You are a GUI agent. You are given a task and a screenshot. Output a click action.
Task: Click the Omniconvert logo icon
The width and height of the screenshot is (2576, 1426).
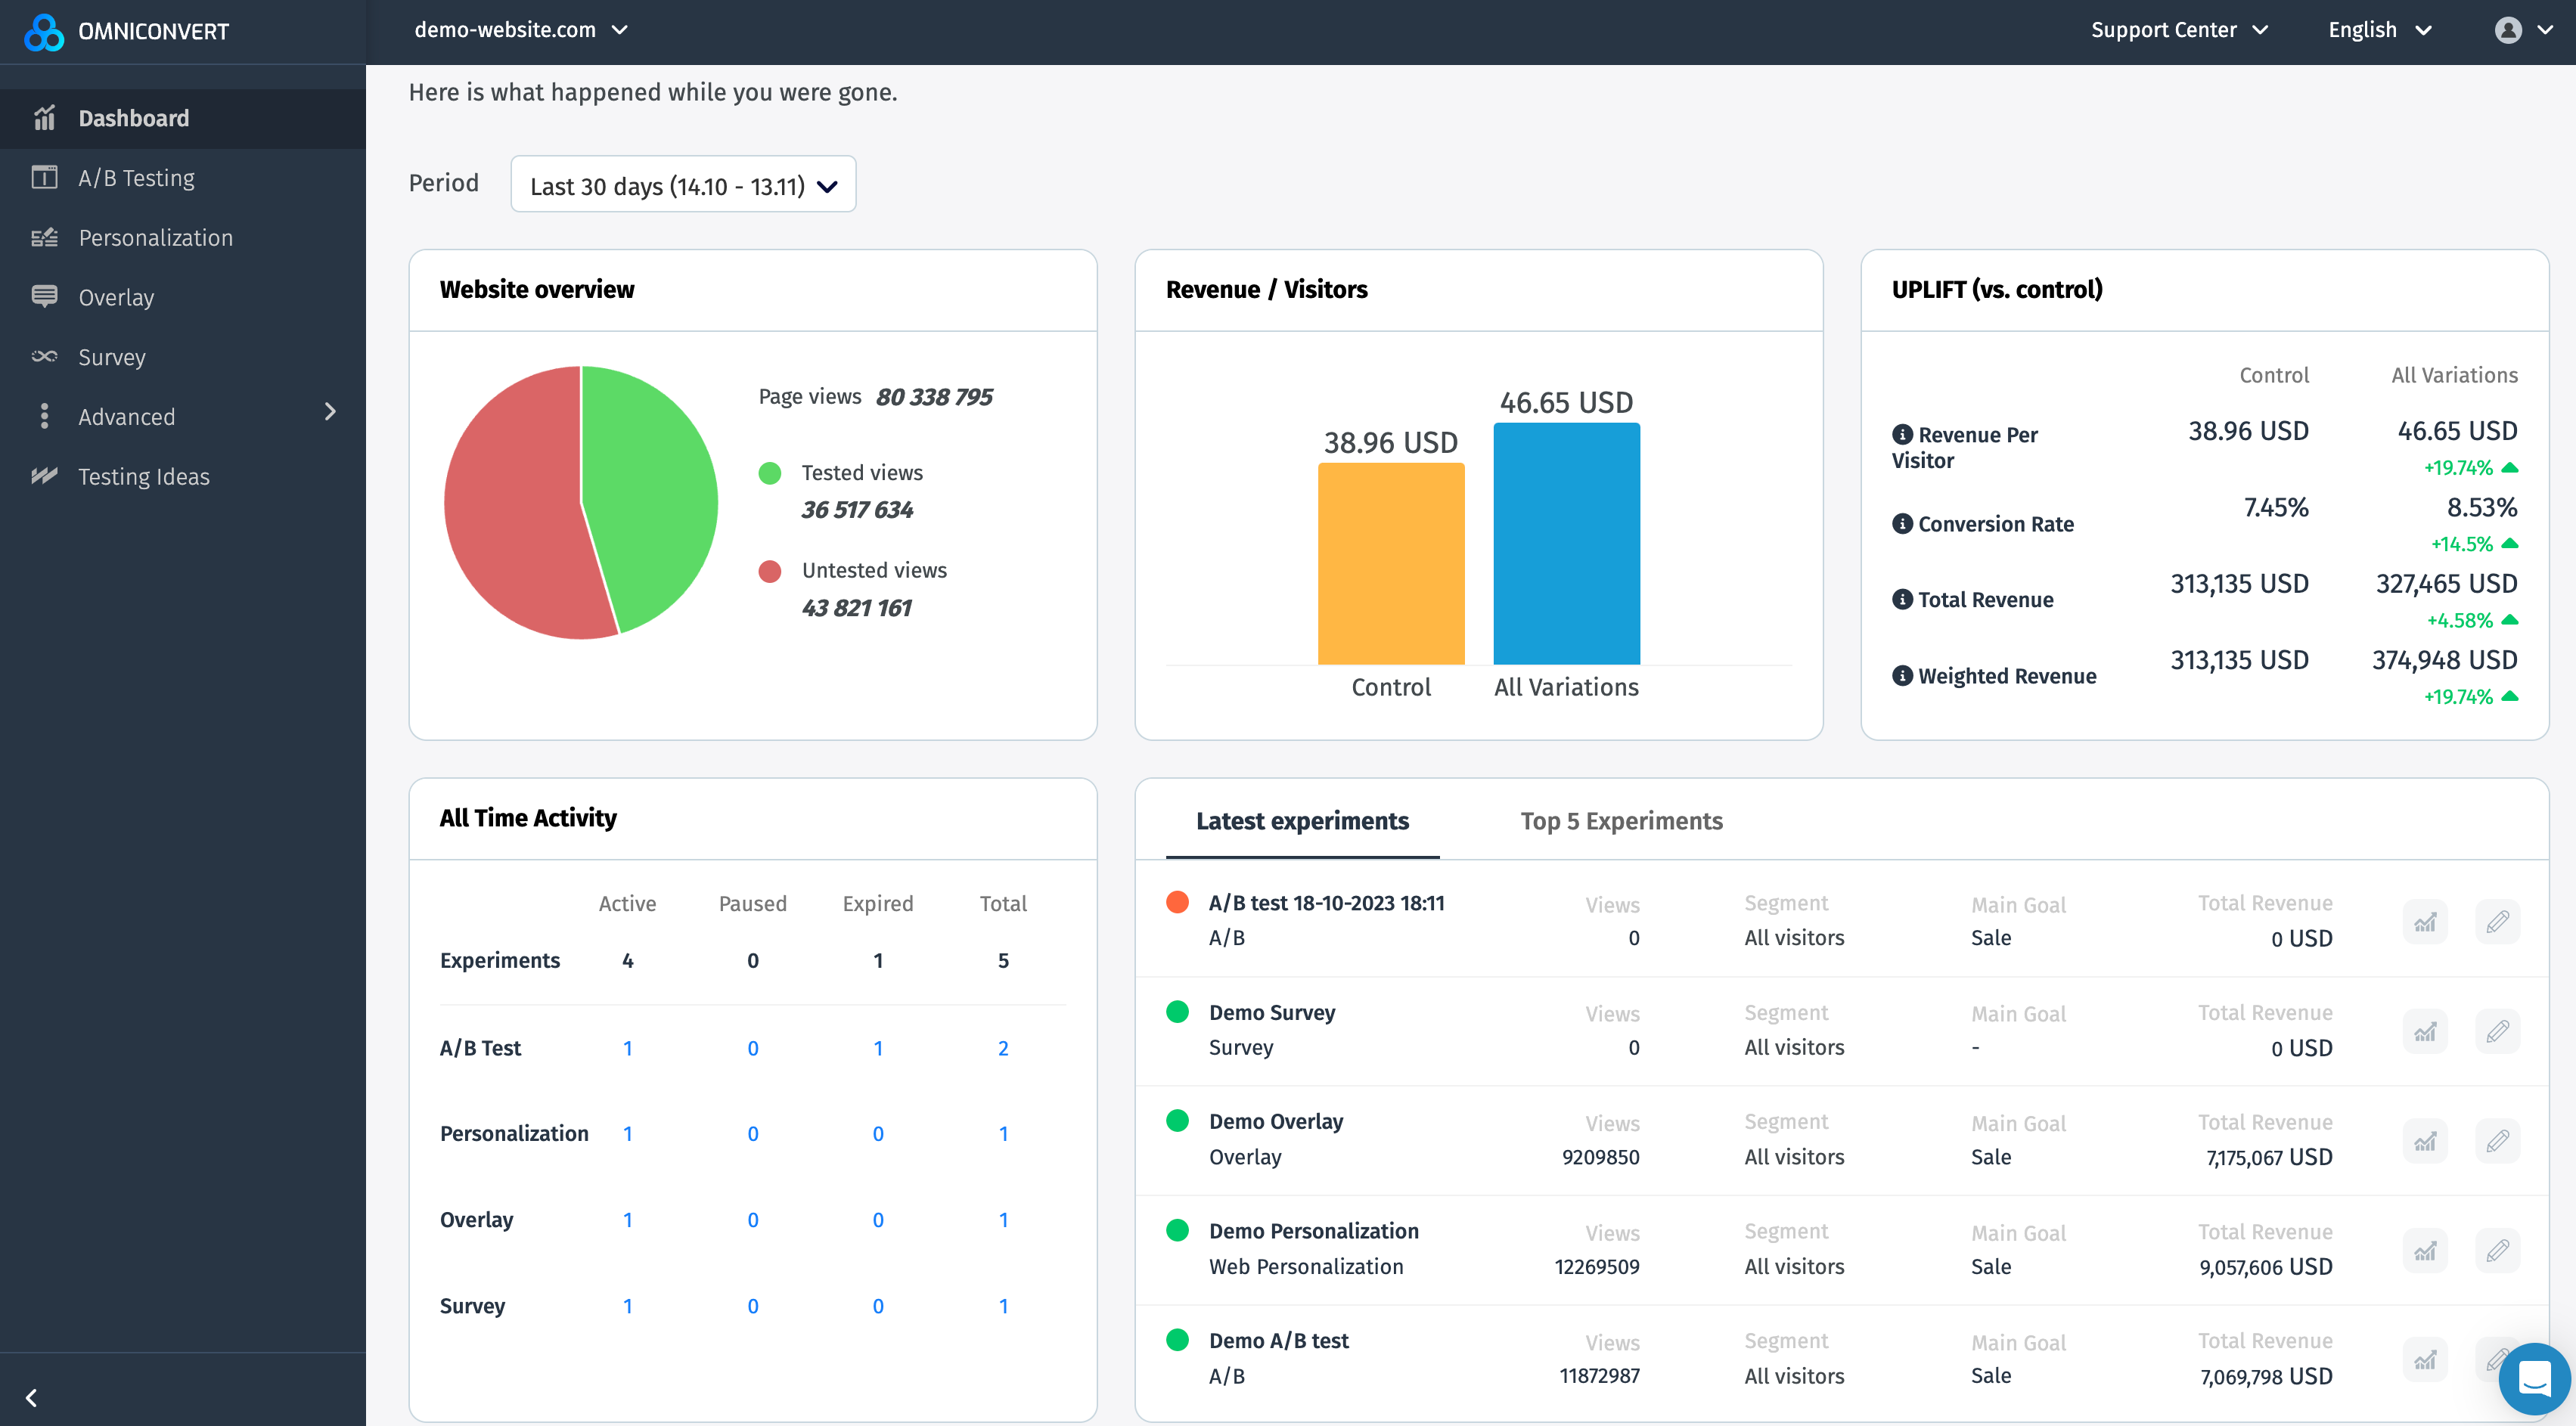click(44, 32)
